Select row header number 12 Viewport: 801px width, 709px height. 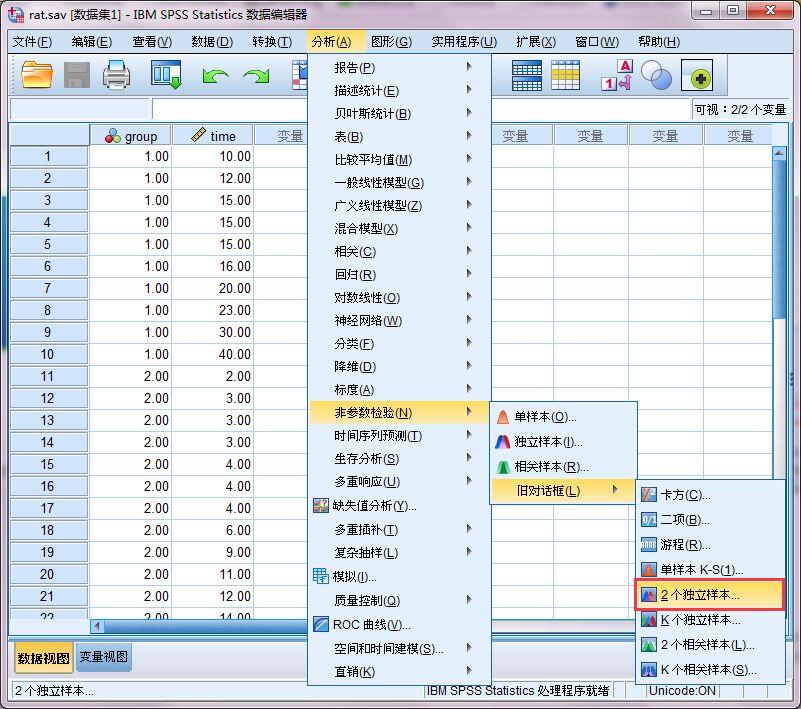pyautogui.click(x=48, y=398)
